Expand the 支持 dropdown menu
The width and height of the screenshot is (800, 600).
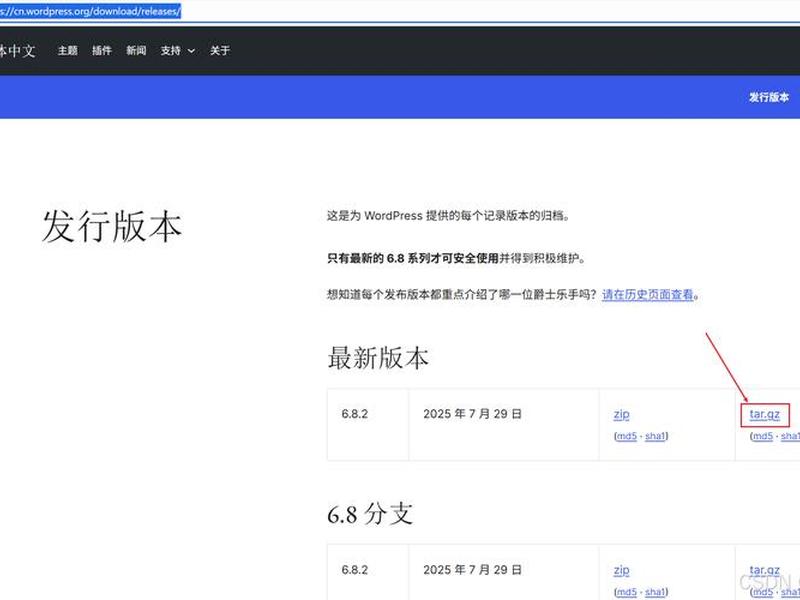point(178,51)
